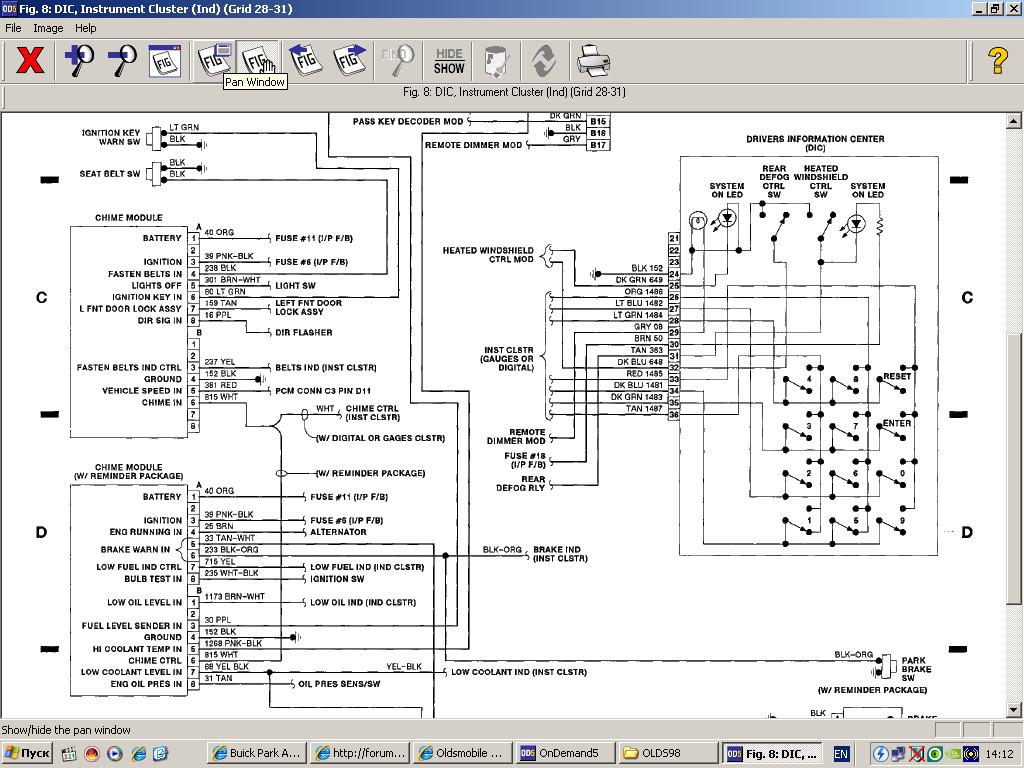The width and height of the screenshot is (1024, 768).
Task: Open the File menu
Action: point(13,28)
